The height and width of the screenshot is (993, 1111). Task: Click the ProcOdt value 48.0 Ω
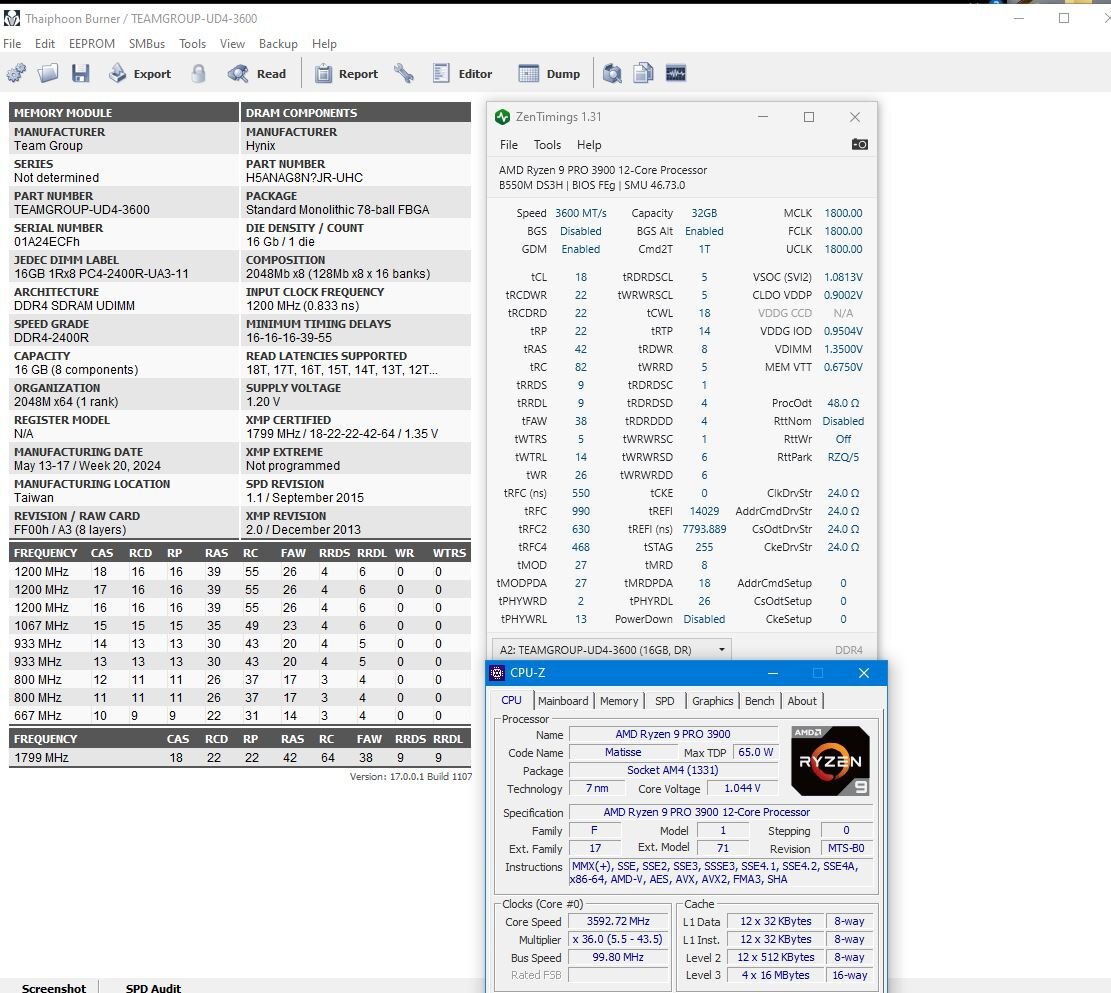tap(843, 403)
